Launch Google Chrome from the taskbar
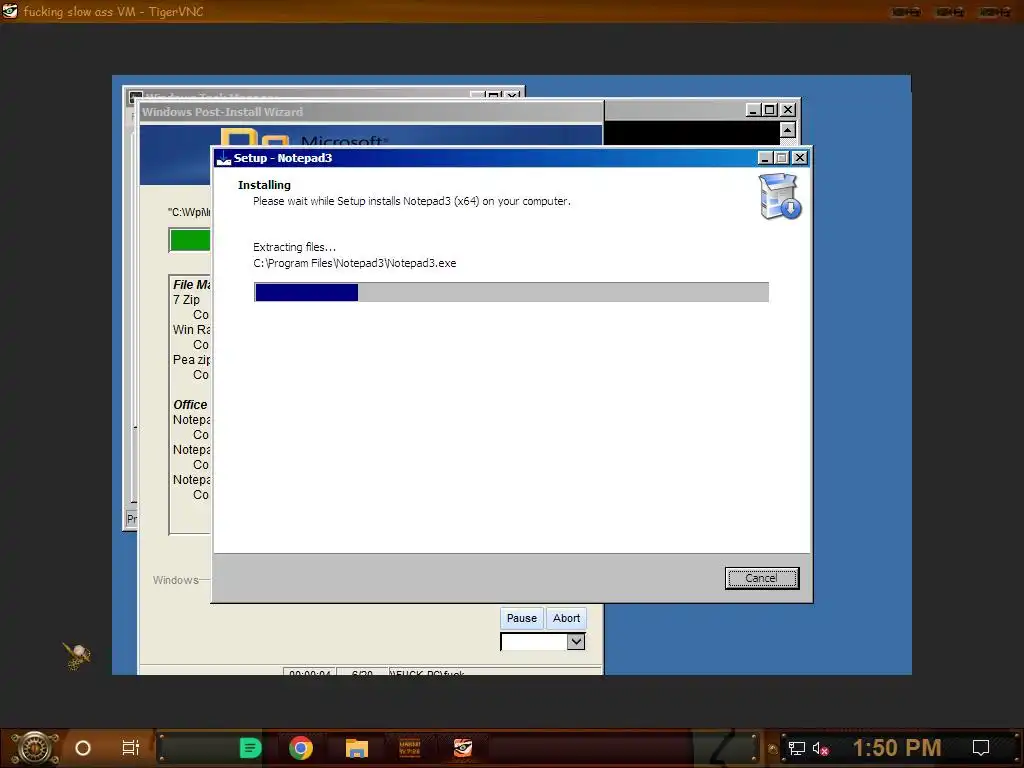Image resolution: width=1024 pixels, height=768 pixels. click(301, 748)
